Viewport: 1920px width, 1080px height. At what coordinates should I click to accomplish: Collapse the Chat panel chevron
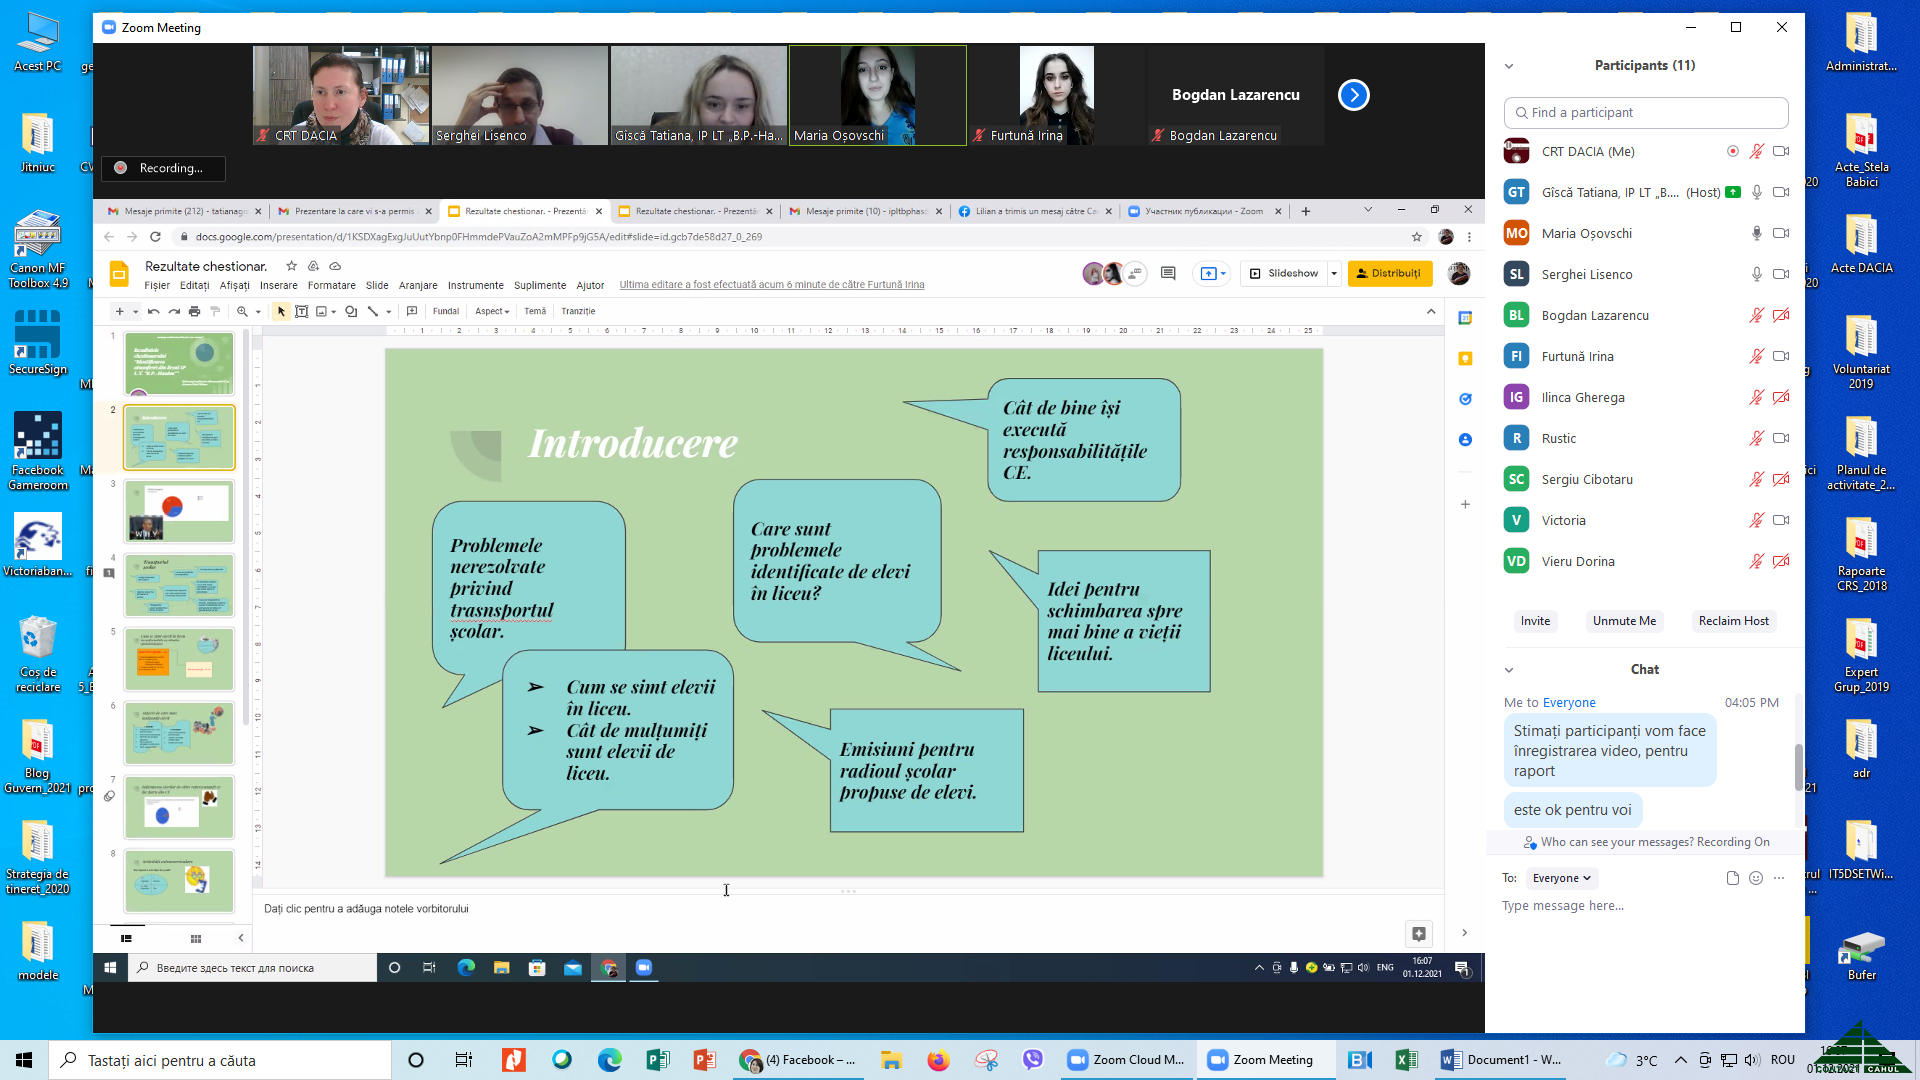[x=1509, y=670]
